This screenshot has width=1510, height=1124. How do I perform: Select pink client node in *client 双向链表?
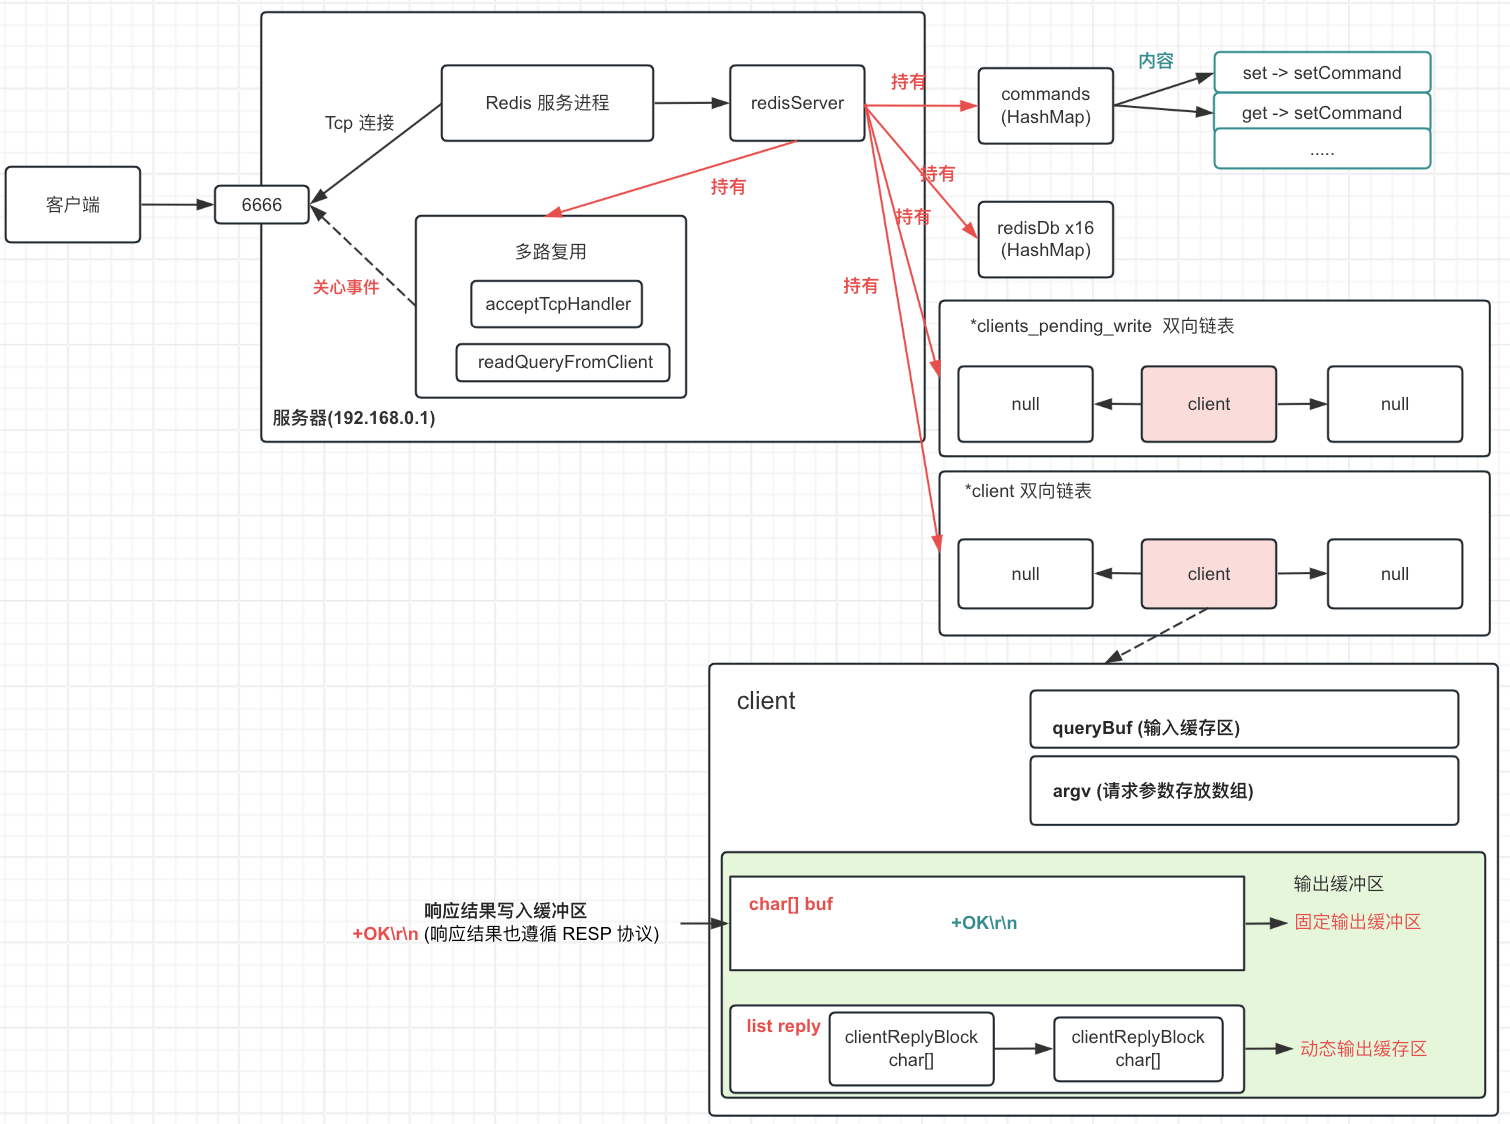point(1209,574)
